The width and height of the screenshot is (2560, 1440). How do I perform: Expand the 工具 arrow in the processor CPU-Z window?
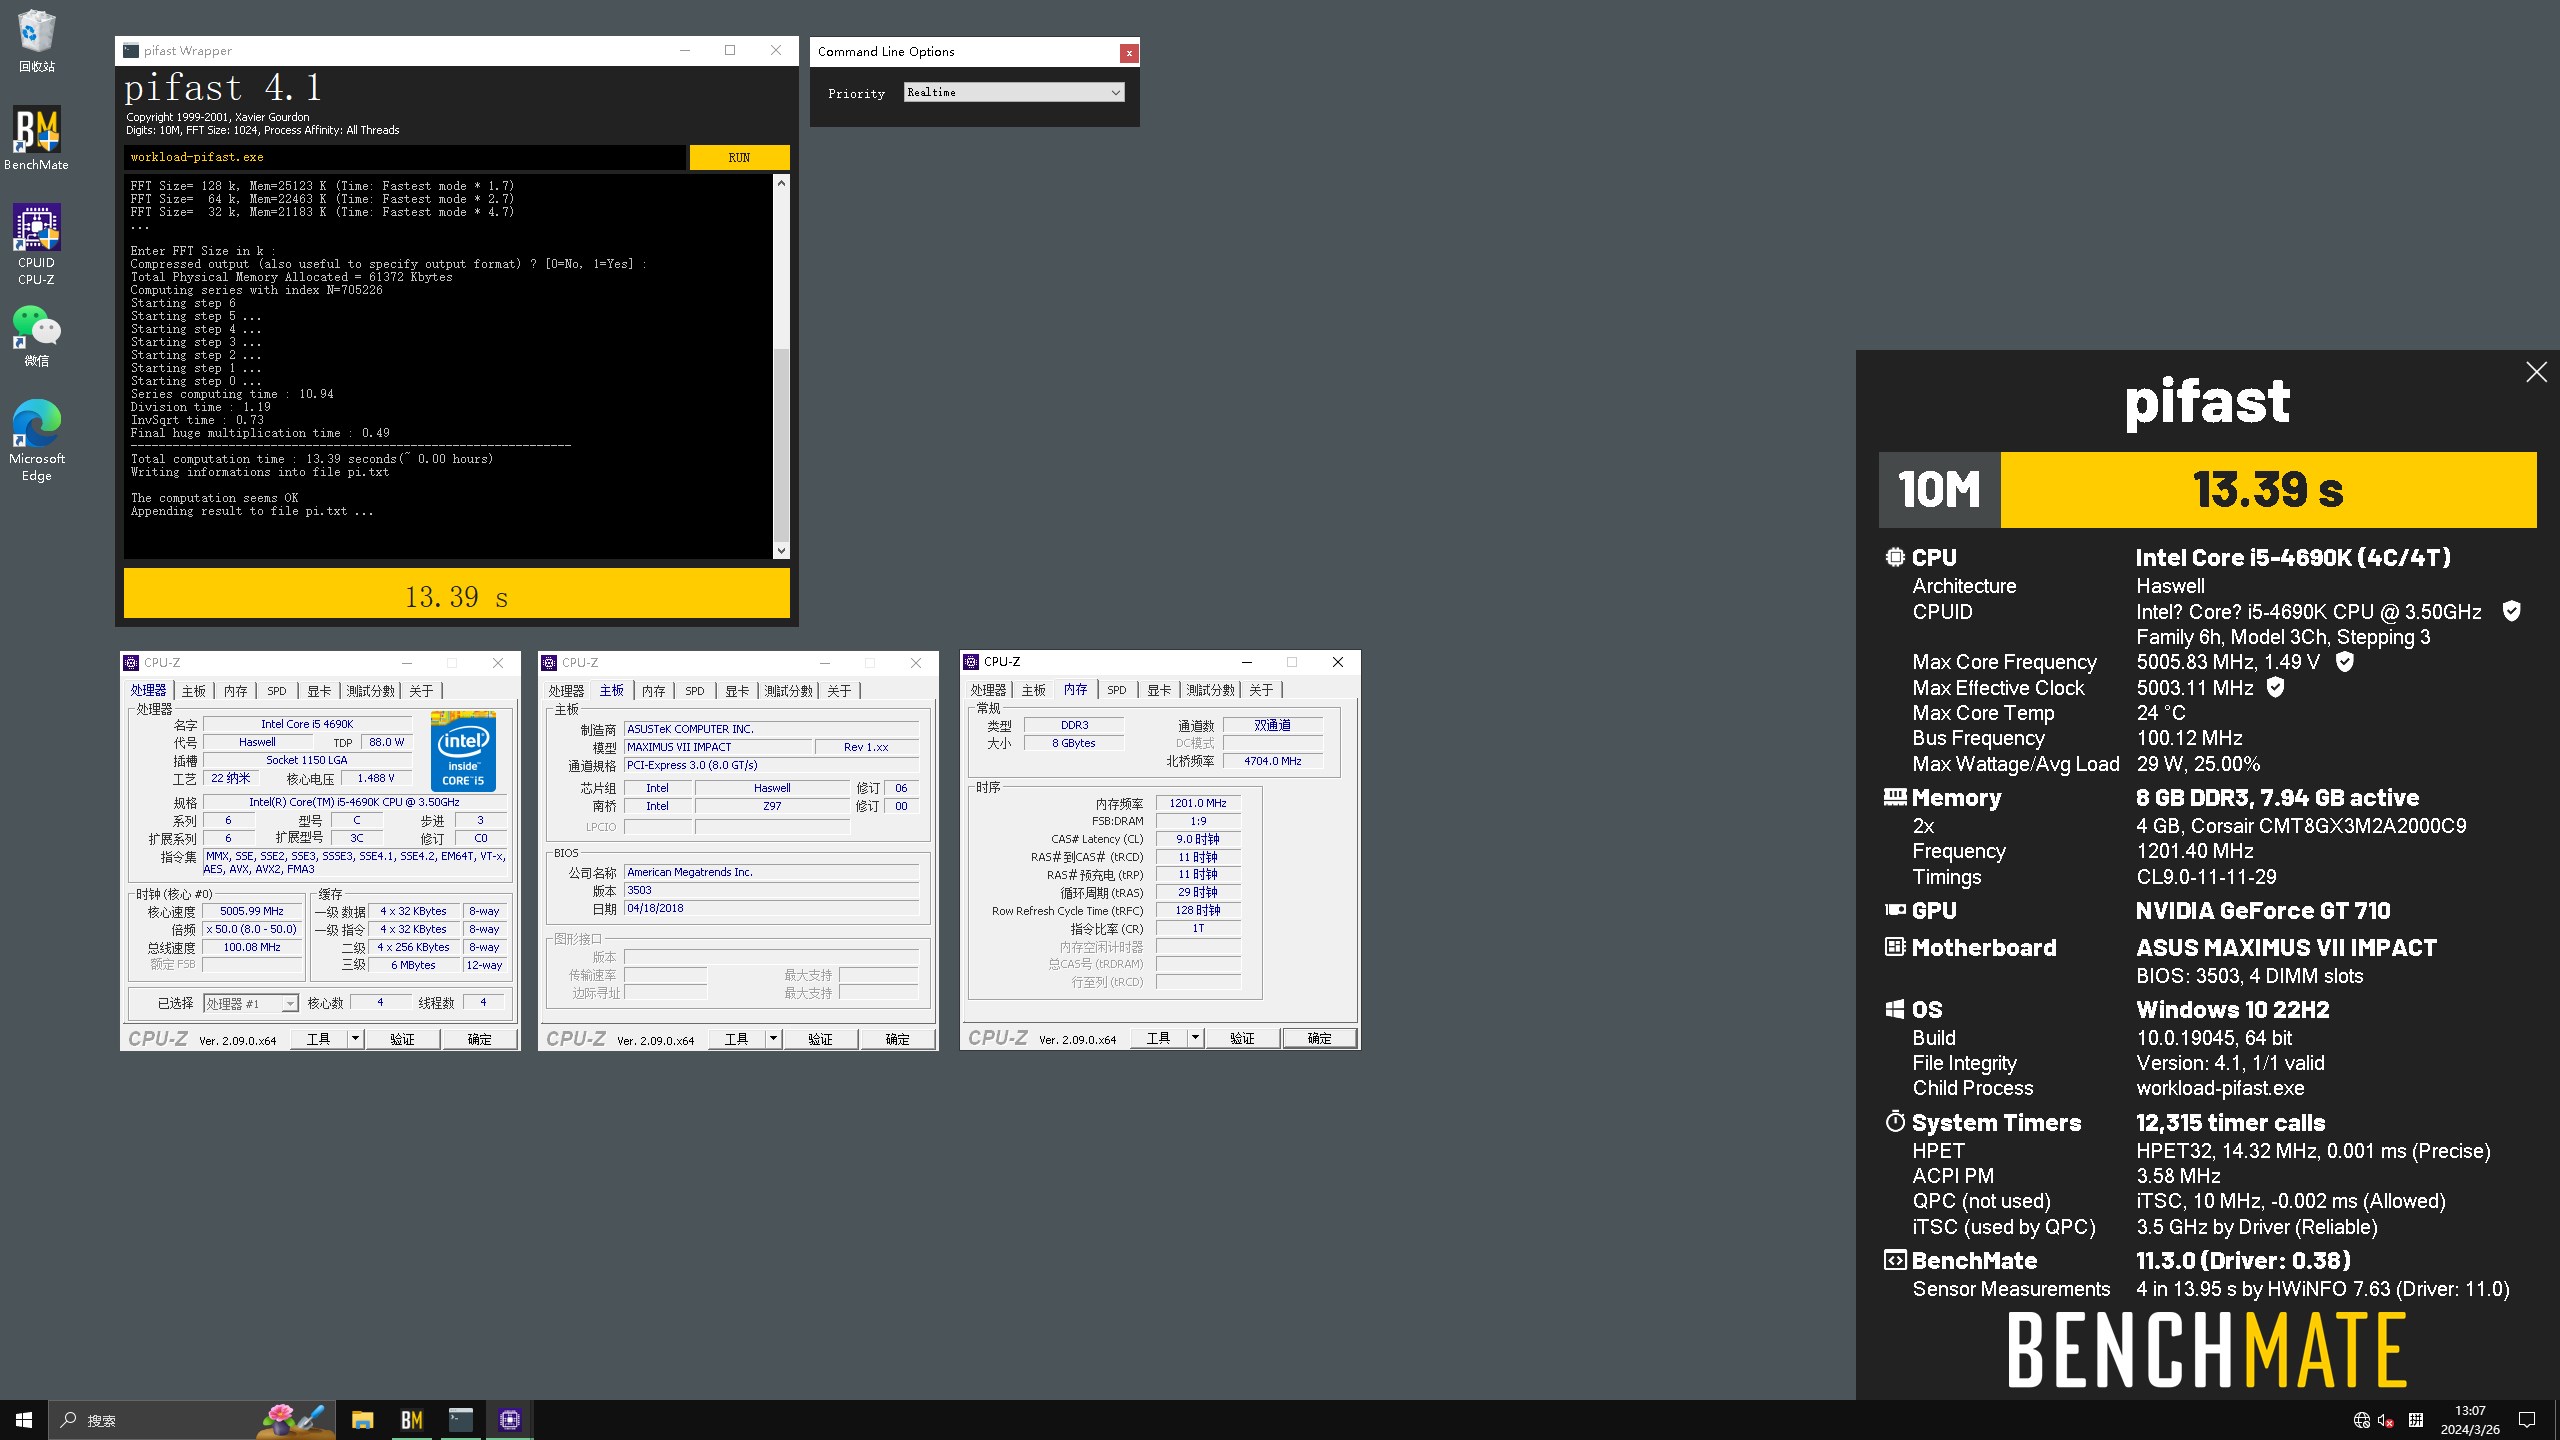click(x=354, y=1039)
